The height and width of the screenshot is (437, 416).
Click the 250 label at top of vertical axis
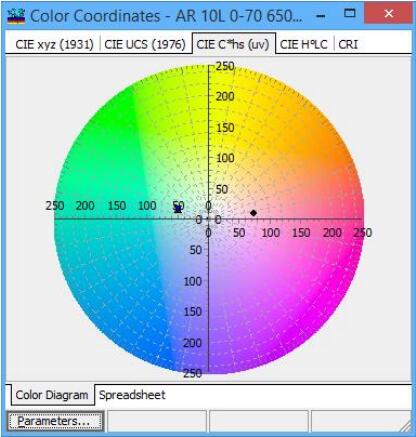225,66
